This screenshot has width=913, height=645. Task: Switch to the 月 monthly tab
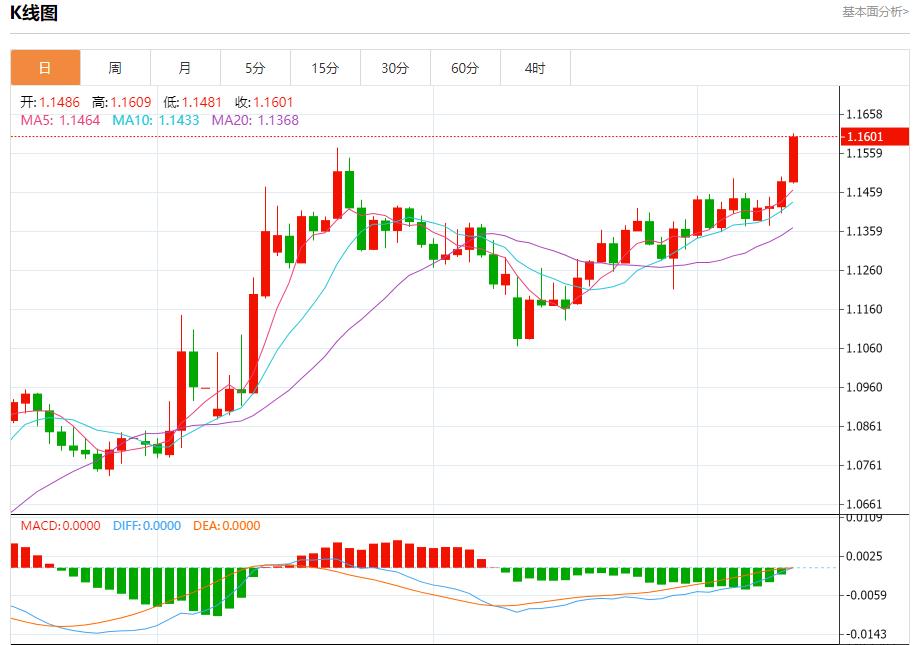[185, 68]
